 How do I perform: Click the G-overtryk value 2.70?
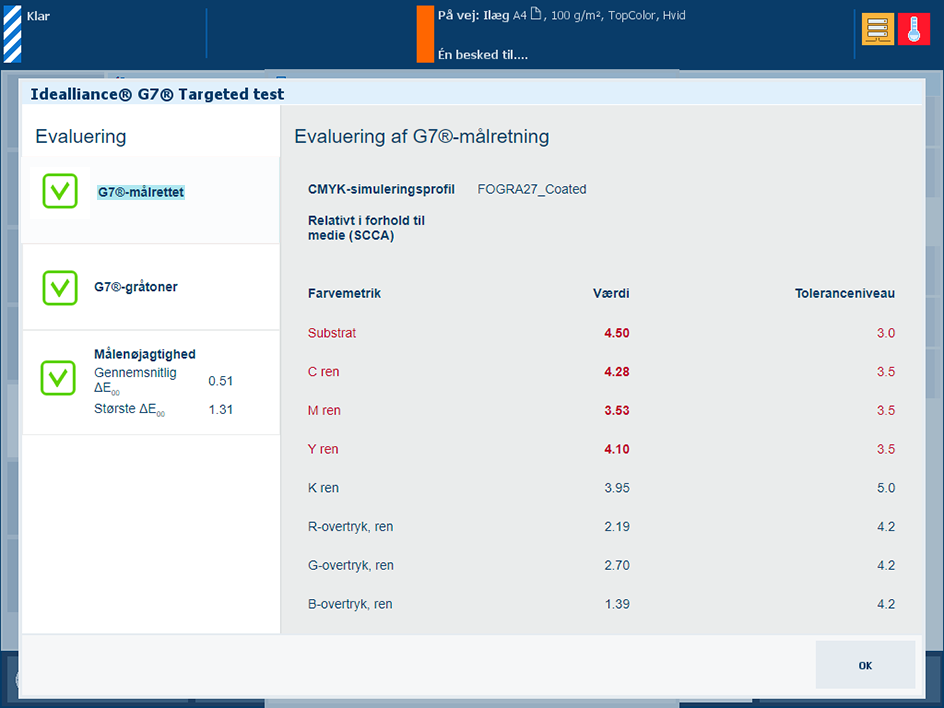tap(616, 565)
